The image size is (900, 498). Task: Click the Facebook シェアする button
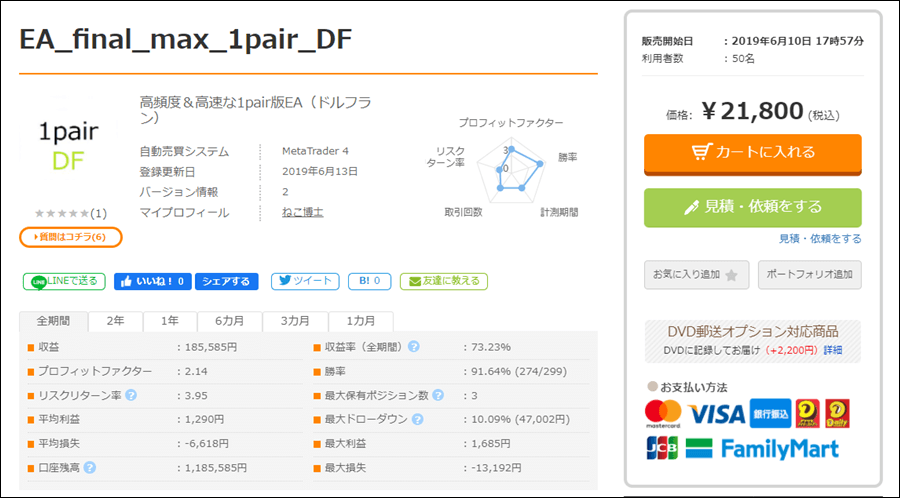pos(226,281)
